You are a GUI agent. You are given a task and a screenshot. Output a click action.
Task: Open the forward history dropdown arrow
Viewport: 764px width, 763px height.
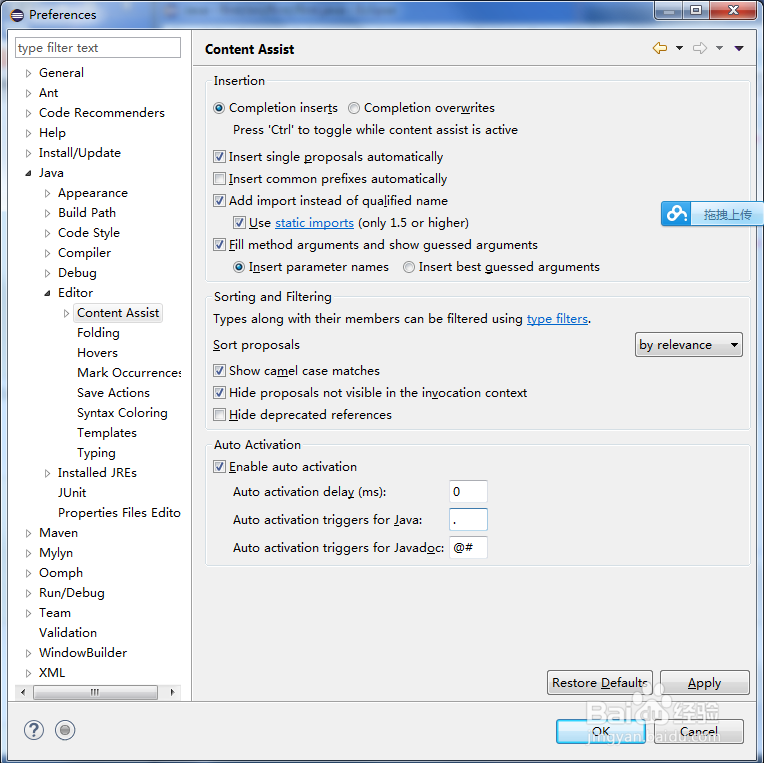tap(719, 48)
